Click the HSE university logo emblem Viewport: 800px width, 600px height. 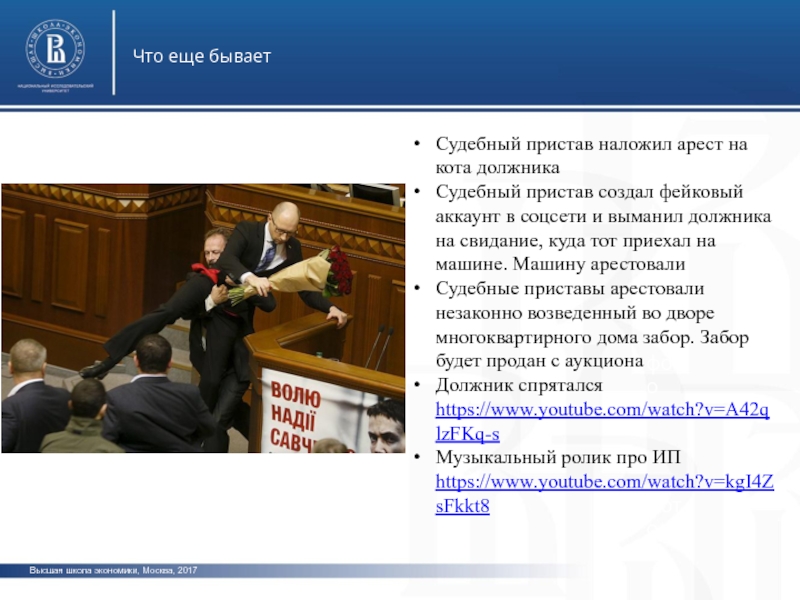click(55, 49)
